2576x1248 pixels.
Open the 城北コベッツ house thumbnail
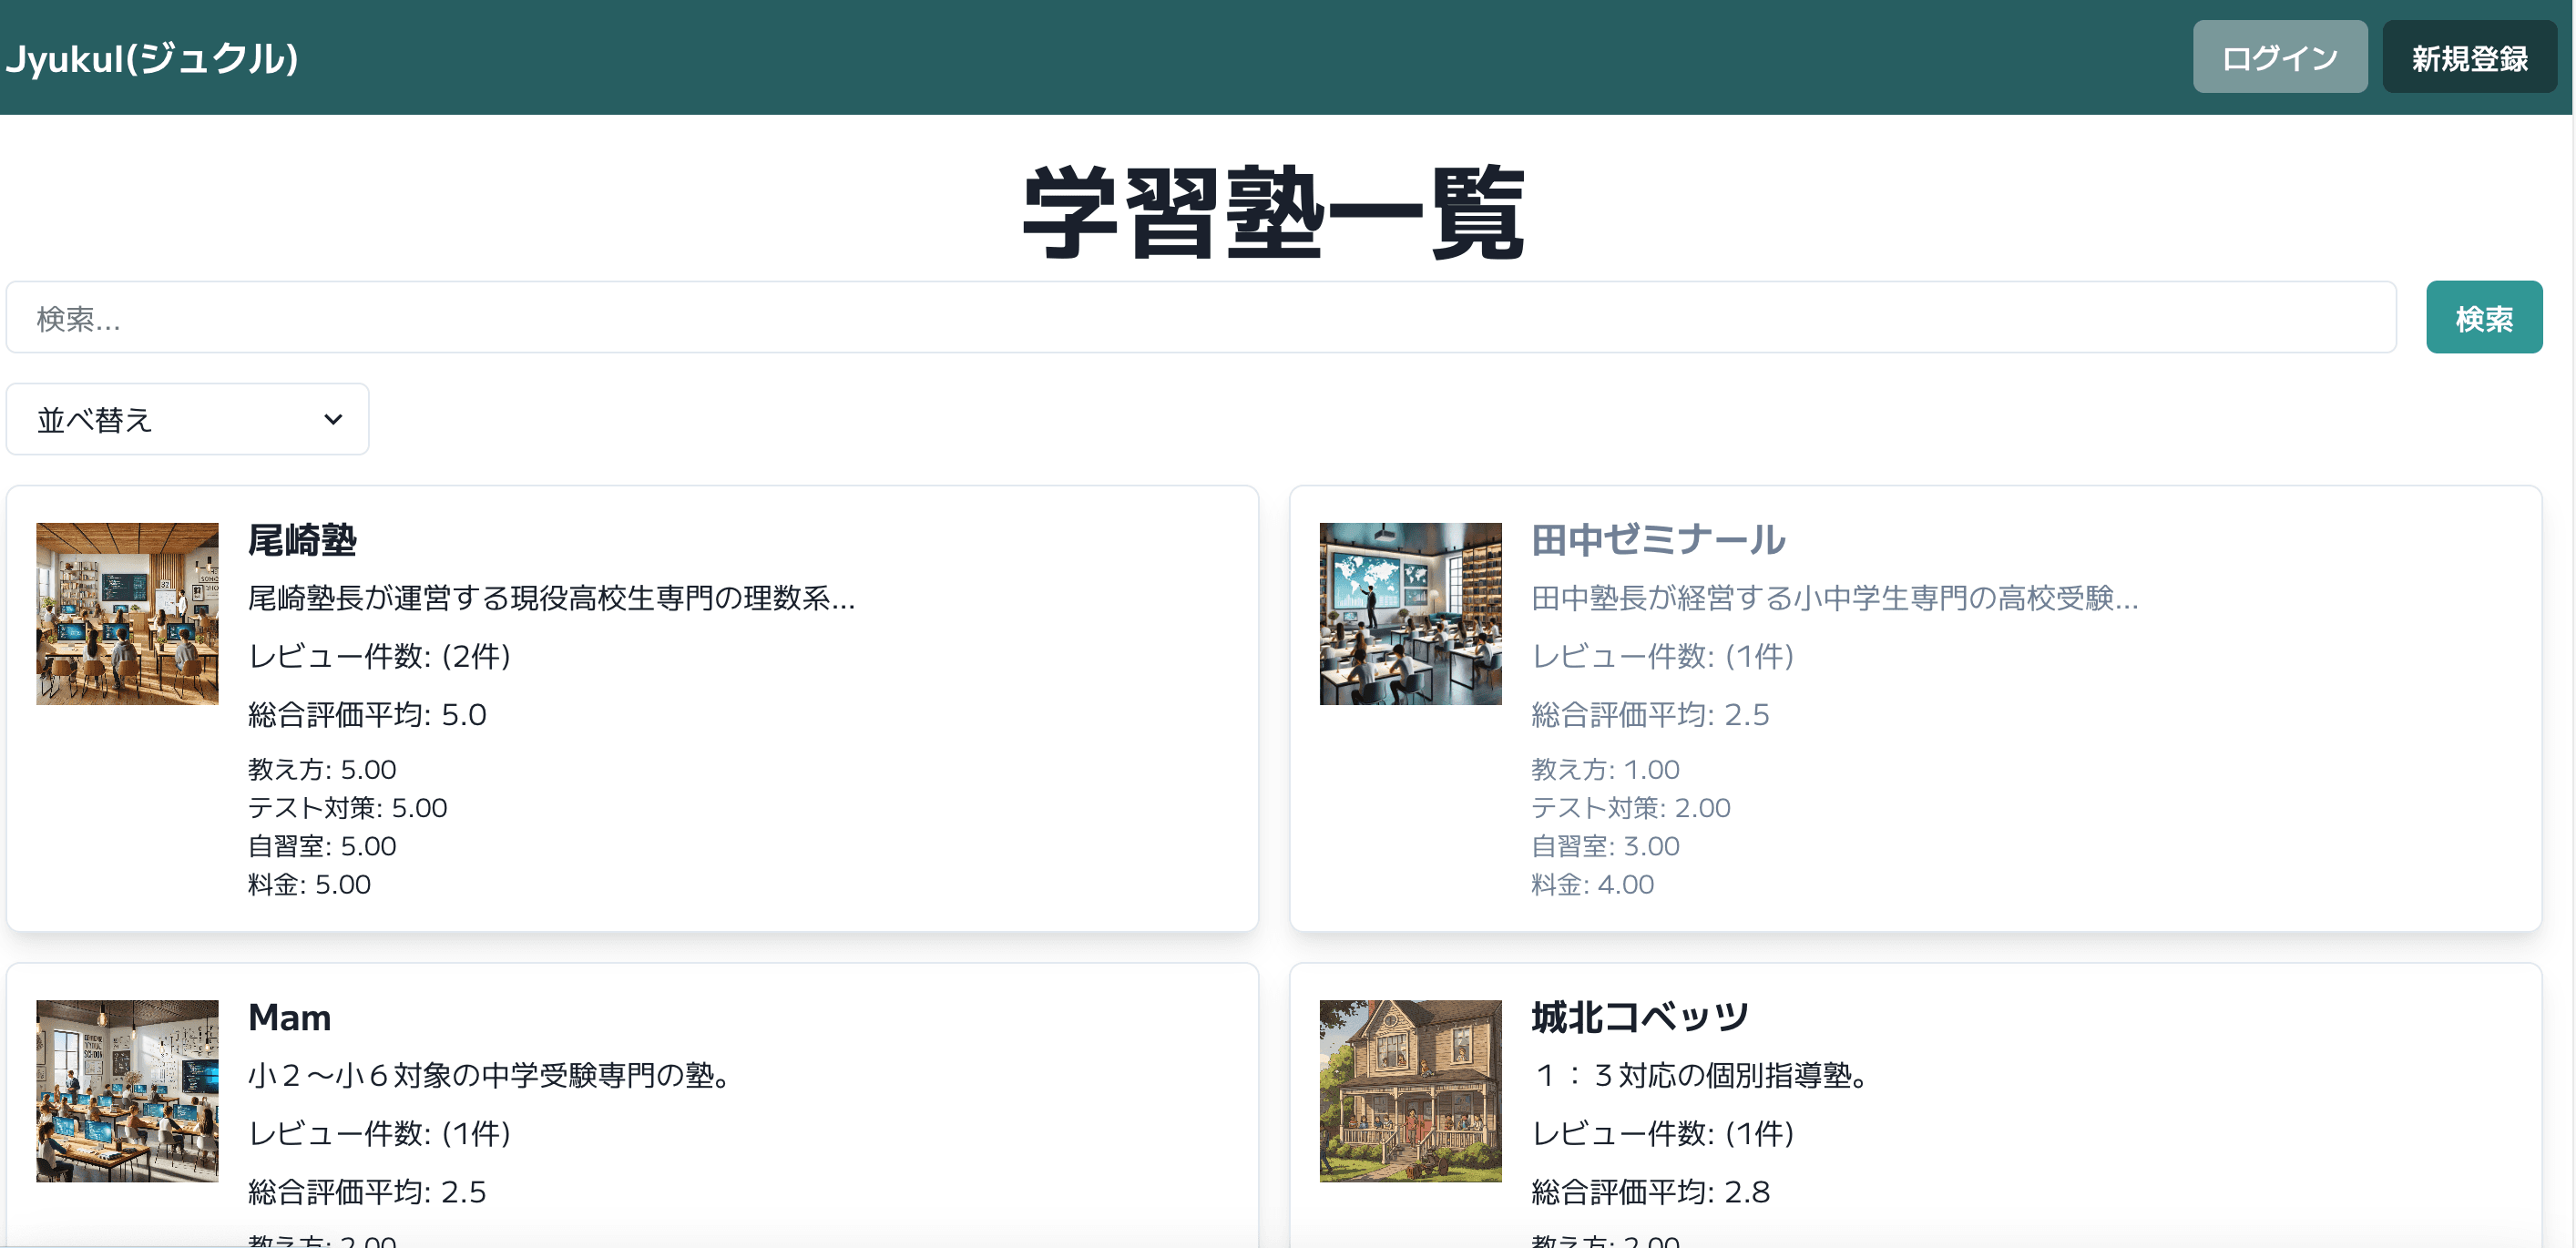(1410, 1091)
